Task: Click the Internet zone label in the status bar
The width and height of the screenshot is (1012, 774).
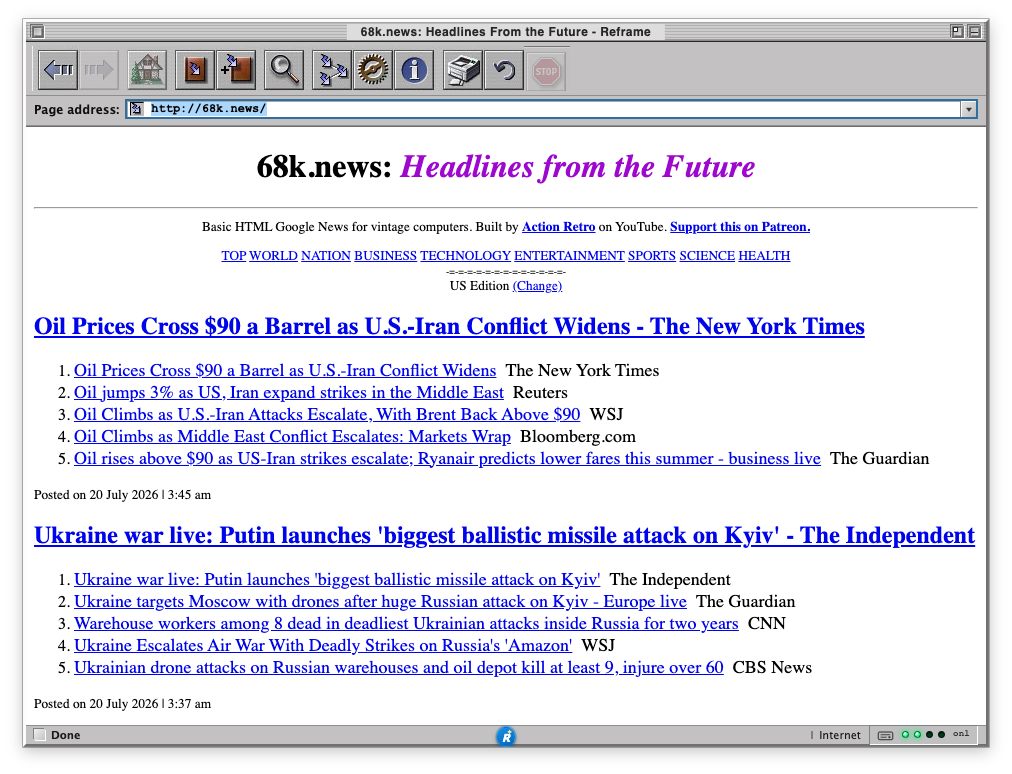Action: click(x=840, y=735)
